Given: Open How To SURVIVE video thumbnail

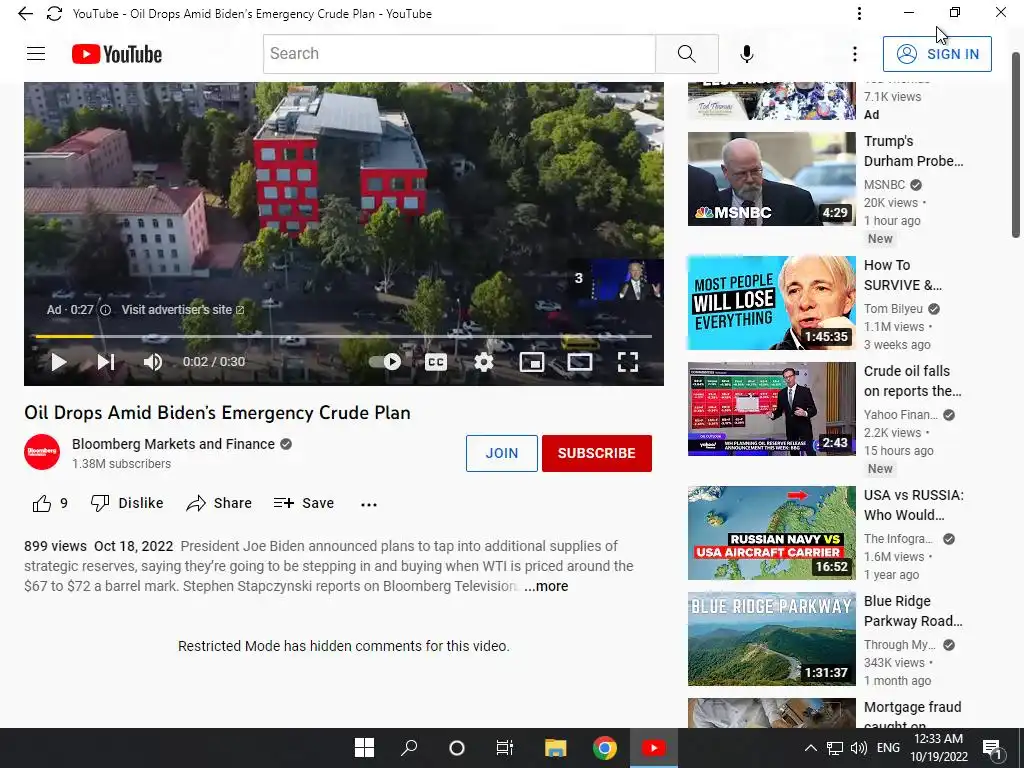Looking at the screenshot, I should point(771,303).
